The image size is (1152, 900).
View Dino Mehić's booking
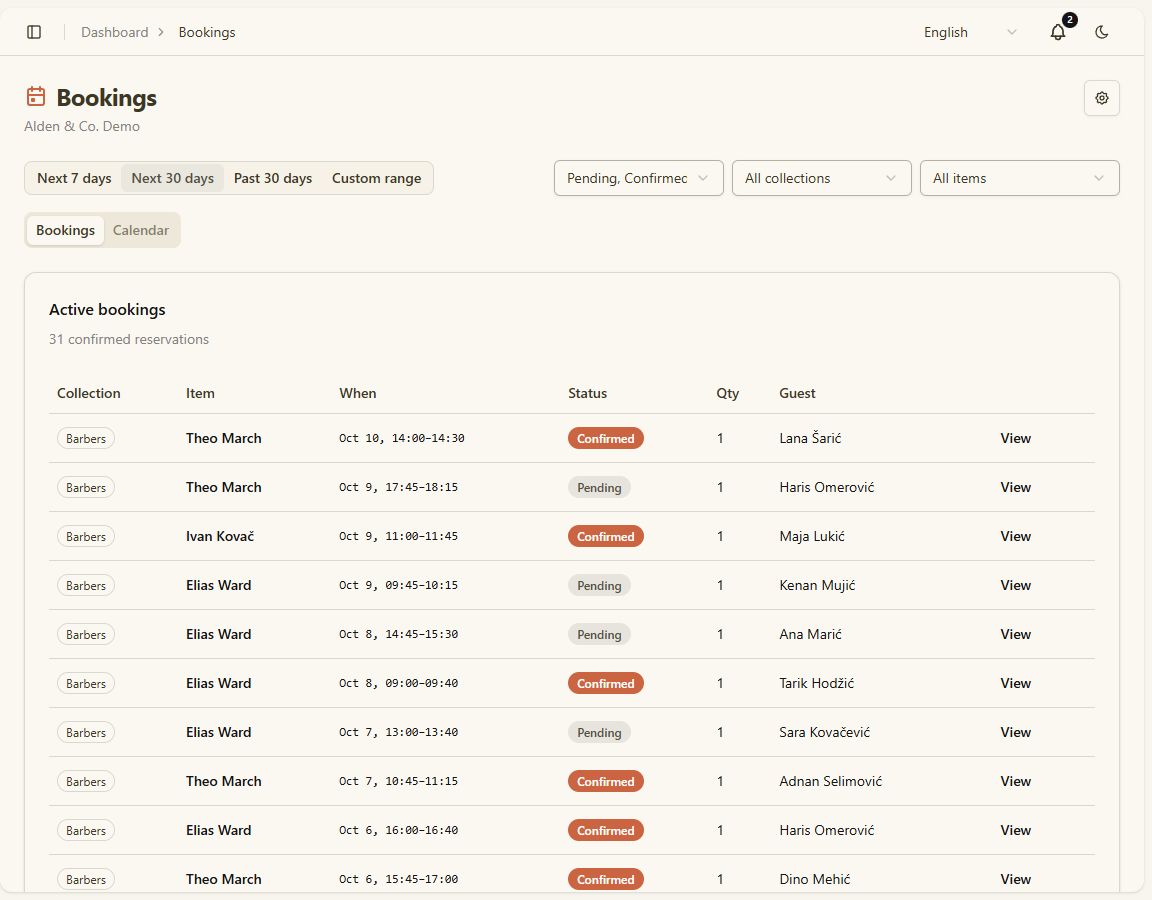(x=1015, y=879)
